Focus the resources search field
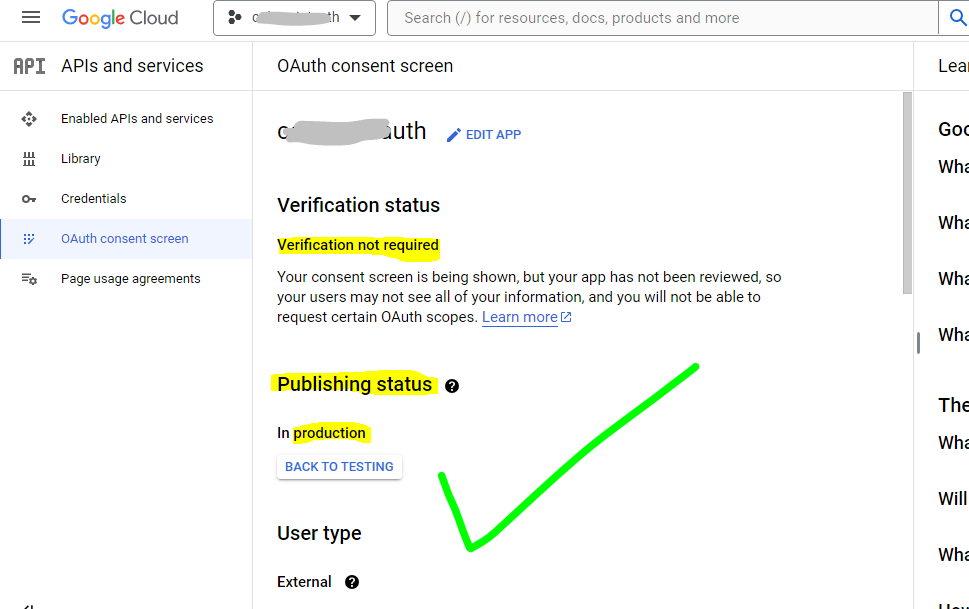This screenshot has width=969, height=609. click(662, 18)
